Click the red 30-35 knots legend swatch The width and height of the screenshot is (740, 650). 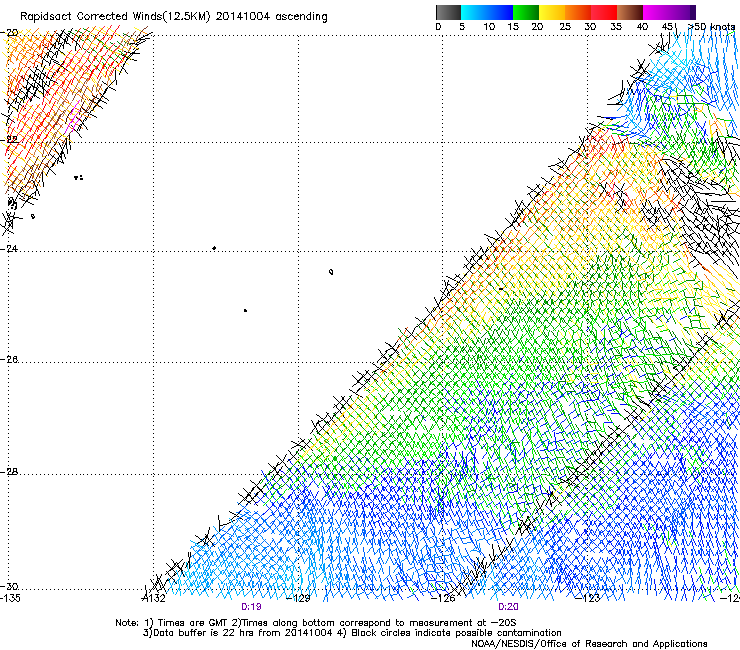(x=604, y=12)
